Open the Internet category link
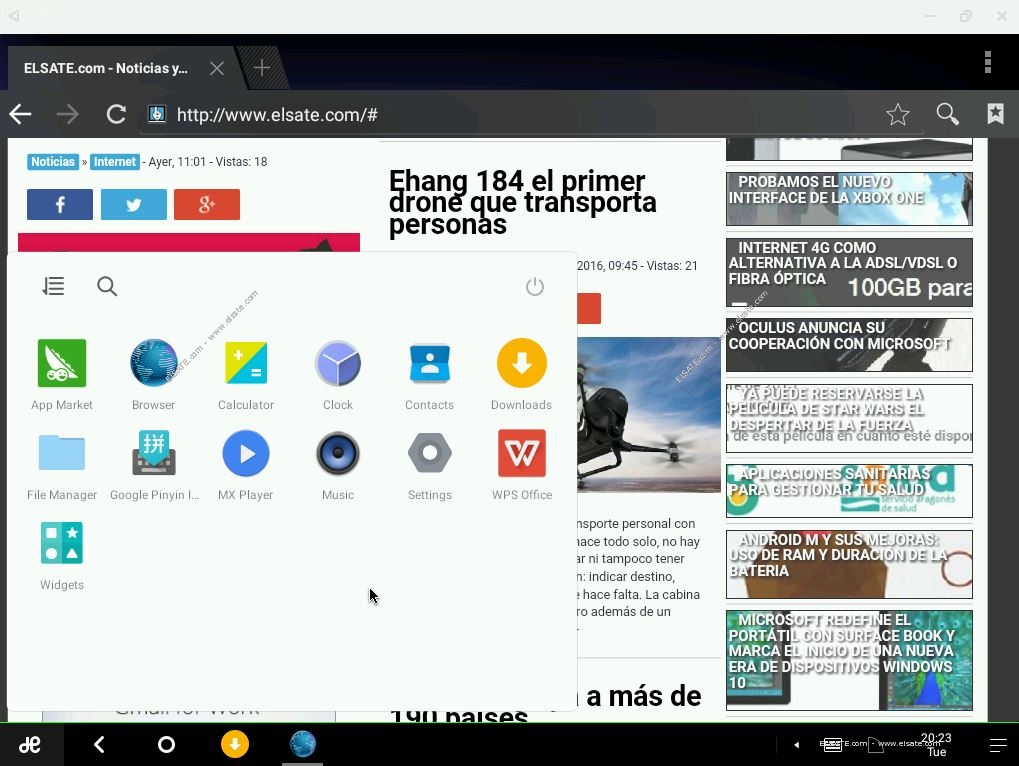 click(x=115, y=162)
